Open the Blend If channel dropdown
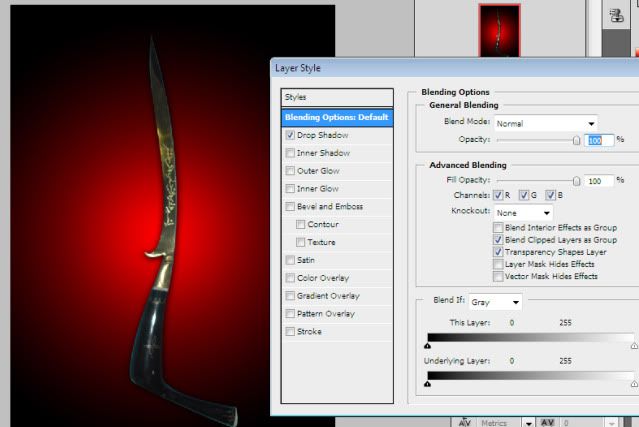Viewport: 639px width, 427px height. pos(495,302)
